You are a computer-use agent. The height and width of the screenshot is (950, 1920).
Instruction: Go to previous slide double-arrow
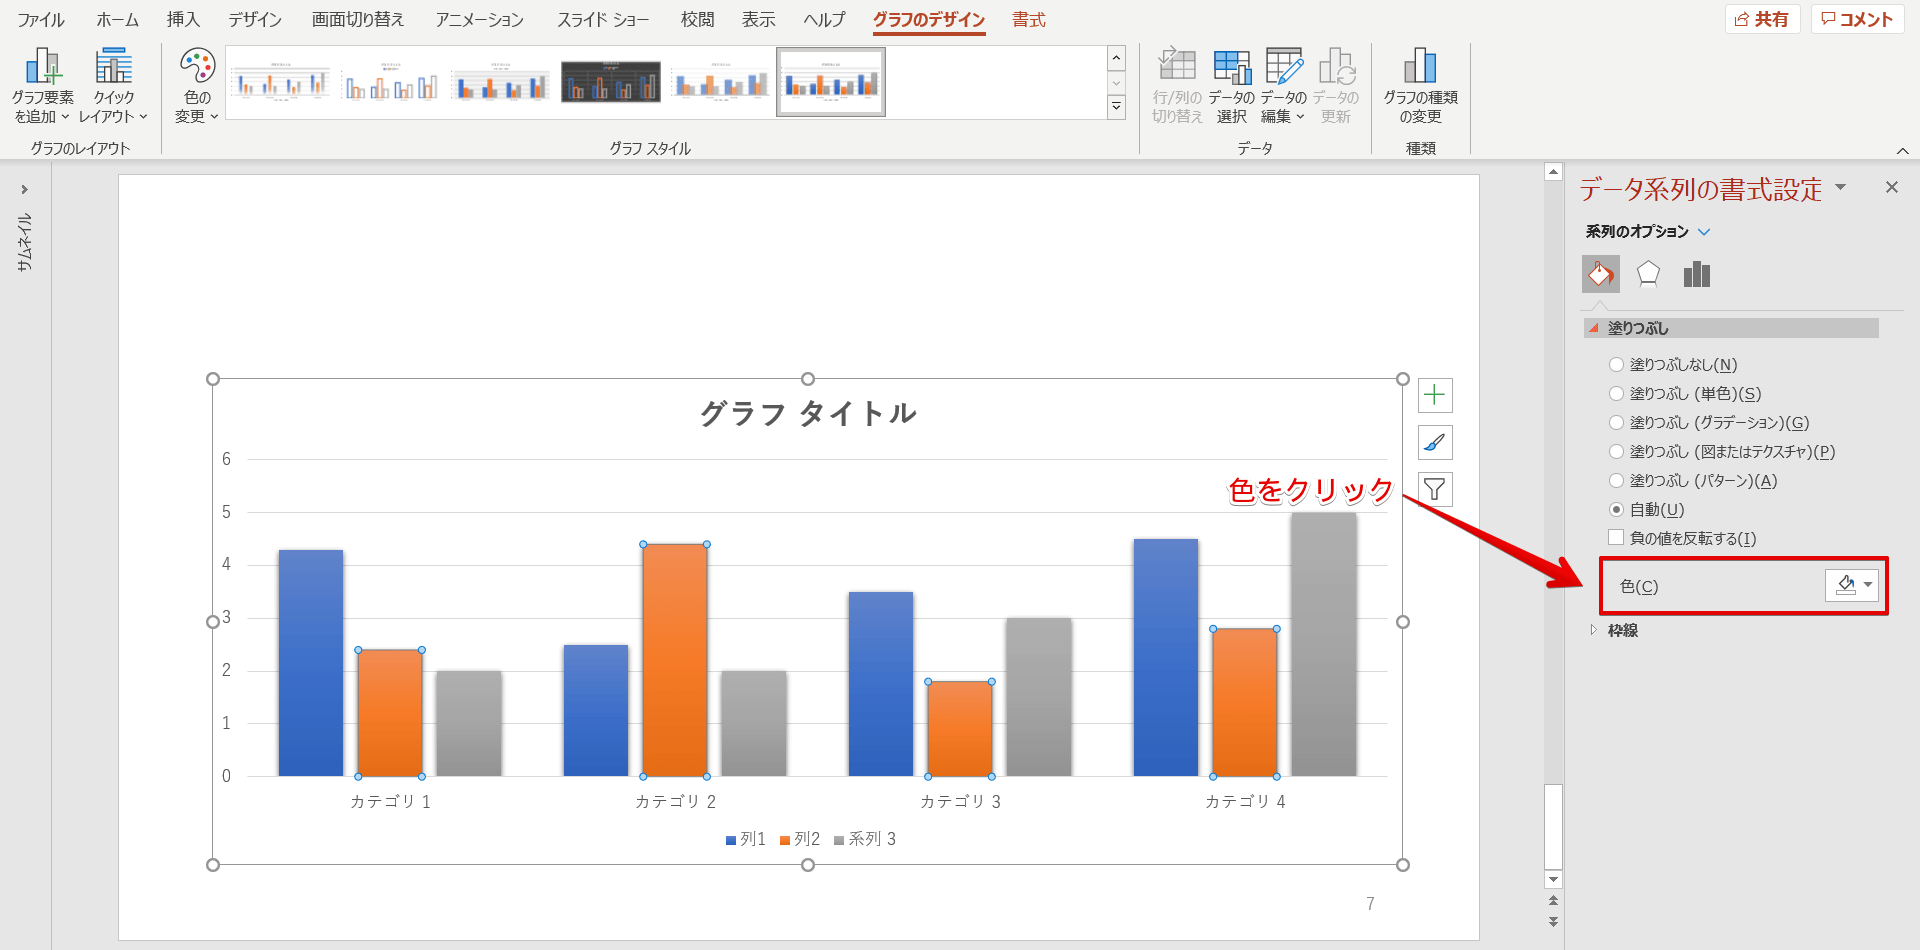click(x=1553, y=901)
